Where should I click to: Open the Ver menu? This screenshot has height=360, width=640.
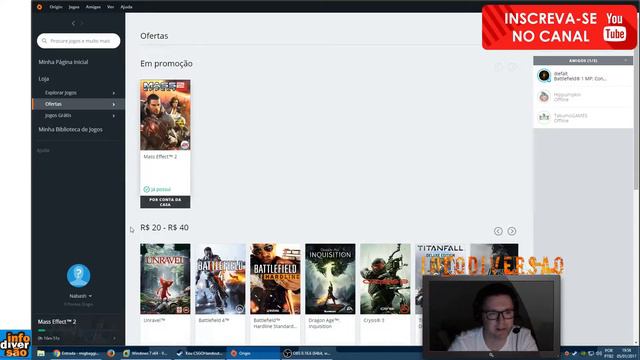[x=110, y=7]
